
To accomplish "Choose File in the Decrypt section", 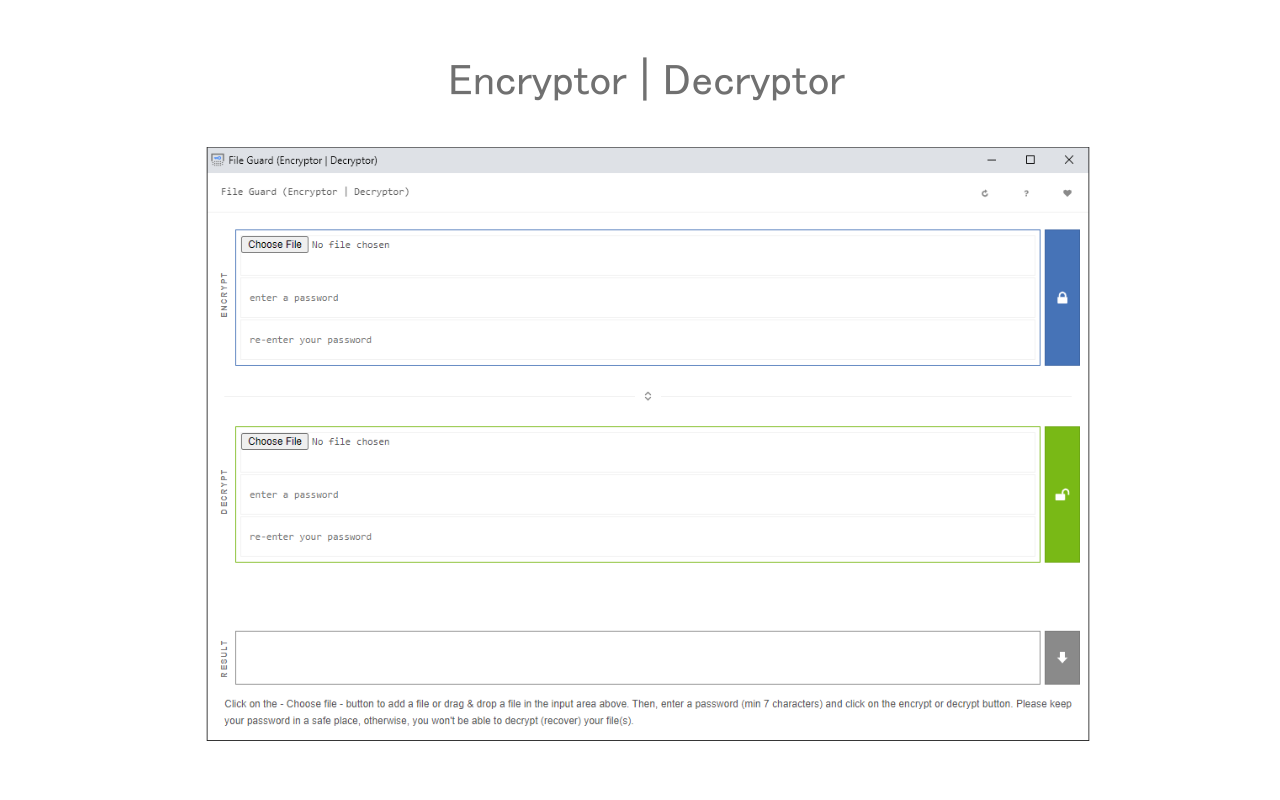I will [275, 441].
